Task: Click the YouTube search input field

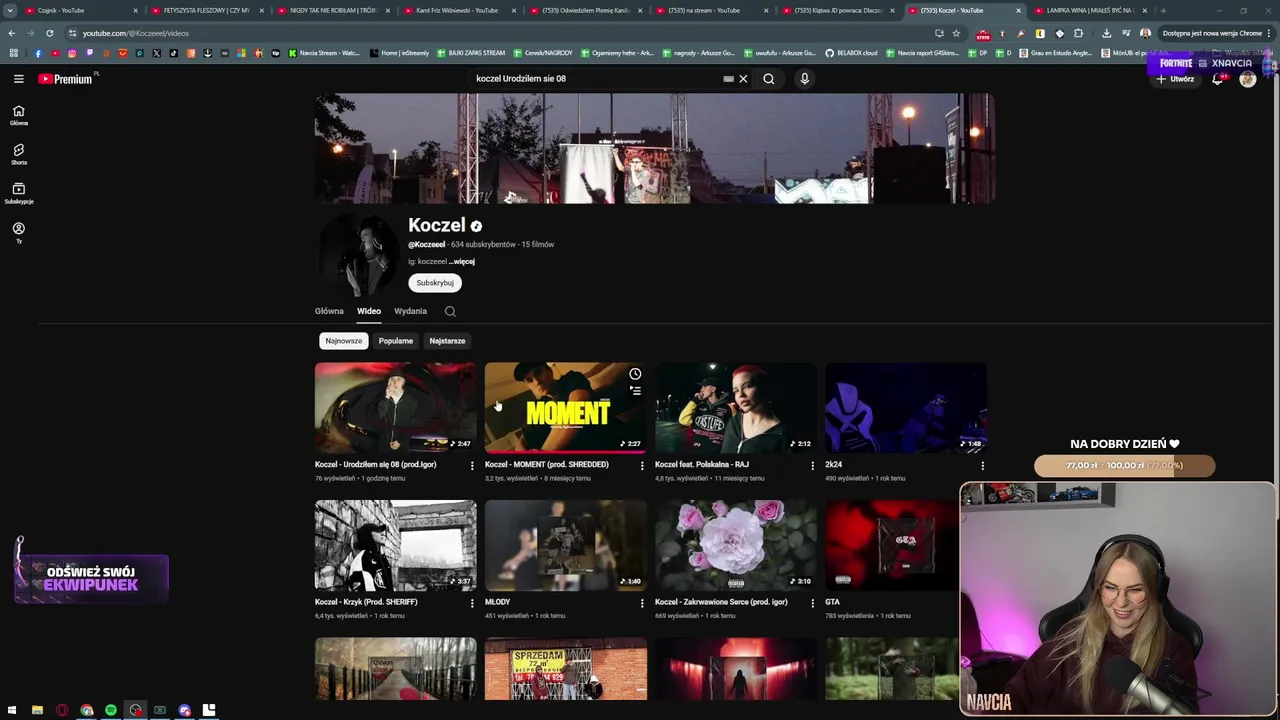Action: coord(595,79)
